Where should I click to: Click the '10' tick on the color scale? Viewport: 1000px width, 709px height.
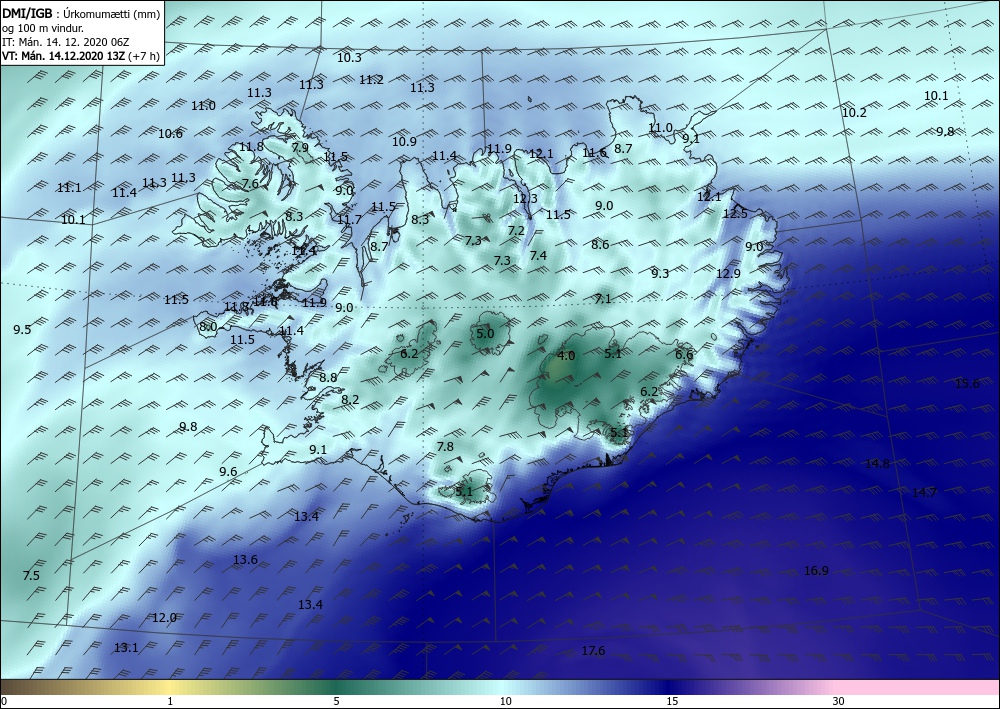tap(506, 702)
